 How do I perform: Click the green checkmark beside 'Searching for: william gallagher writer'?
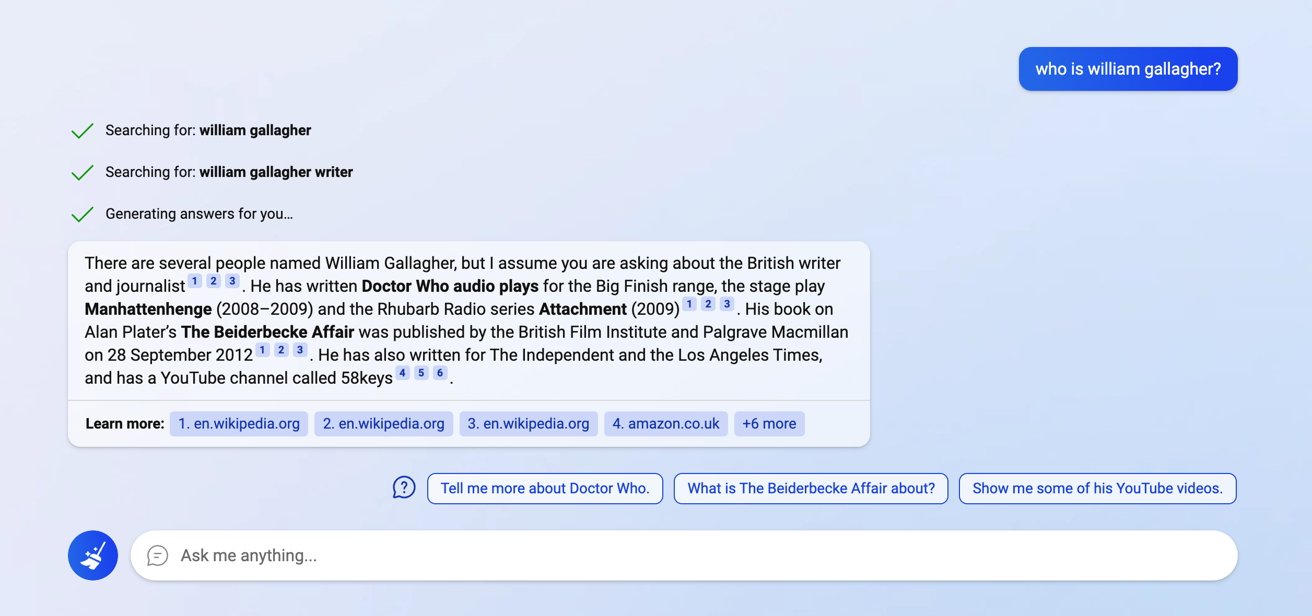click(82, 172)
